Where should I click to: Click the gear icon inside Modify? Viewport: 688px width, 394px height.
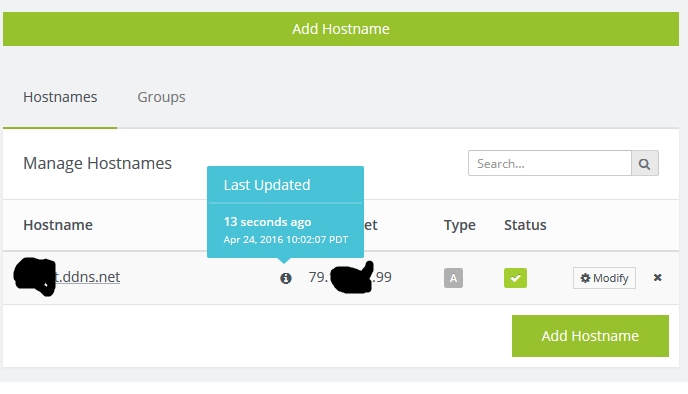pyautogui.click(x=585, y=278)
